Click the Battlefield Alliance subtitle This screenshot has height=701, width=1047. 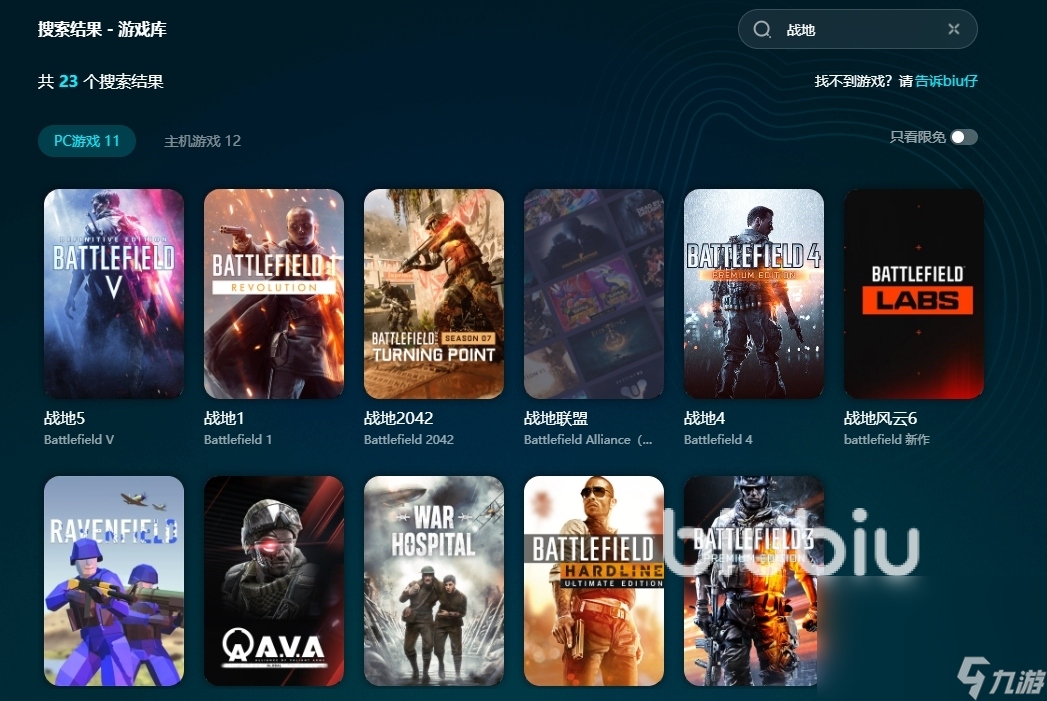point(588,439)
